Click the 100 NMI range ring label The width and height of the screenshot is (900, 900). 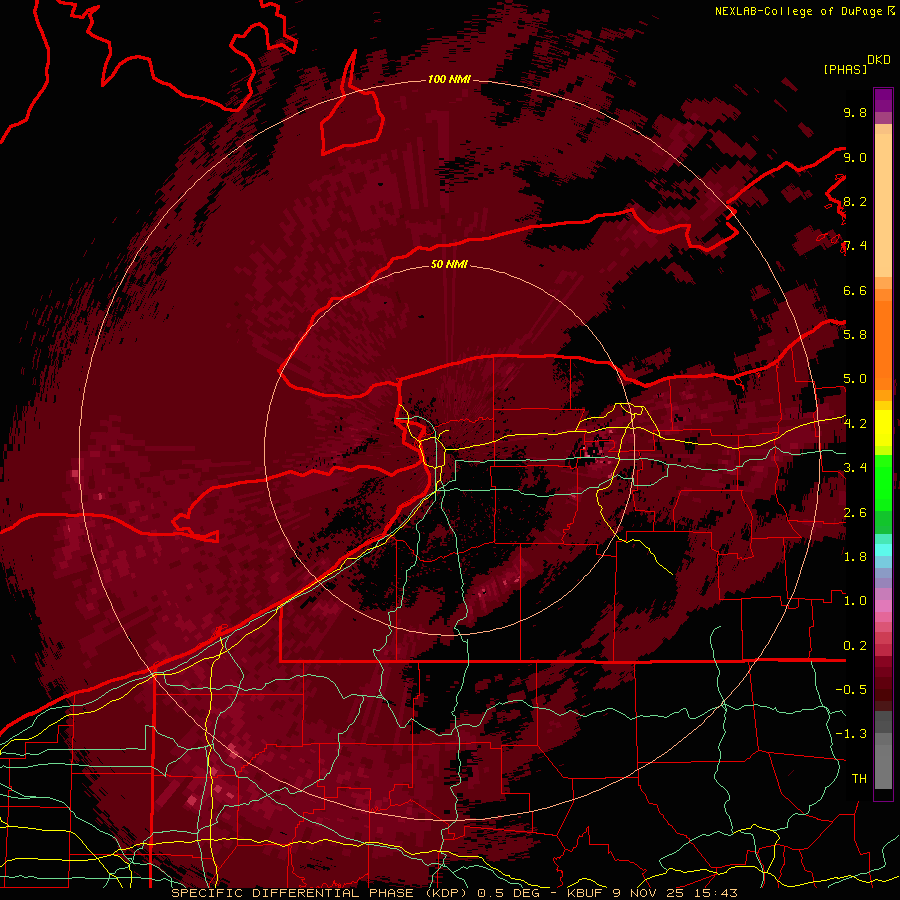[x=449, y=79]
